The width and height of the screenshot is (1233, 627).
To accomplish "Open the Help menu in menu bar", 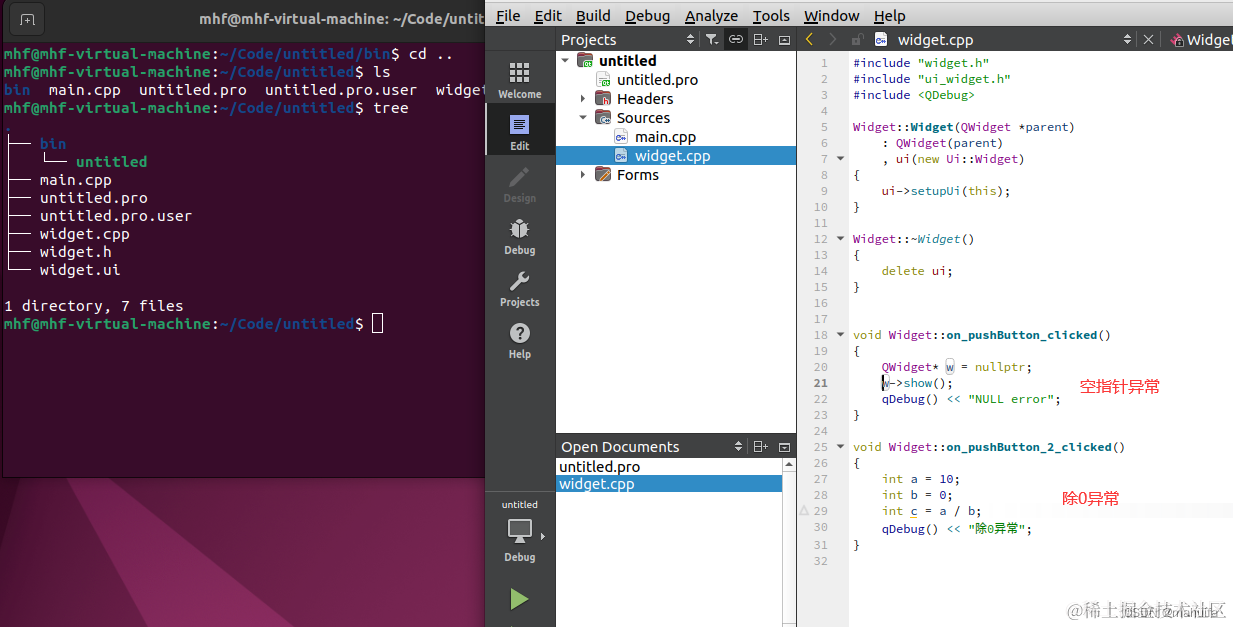I will 889,15.
